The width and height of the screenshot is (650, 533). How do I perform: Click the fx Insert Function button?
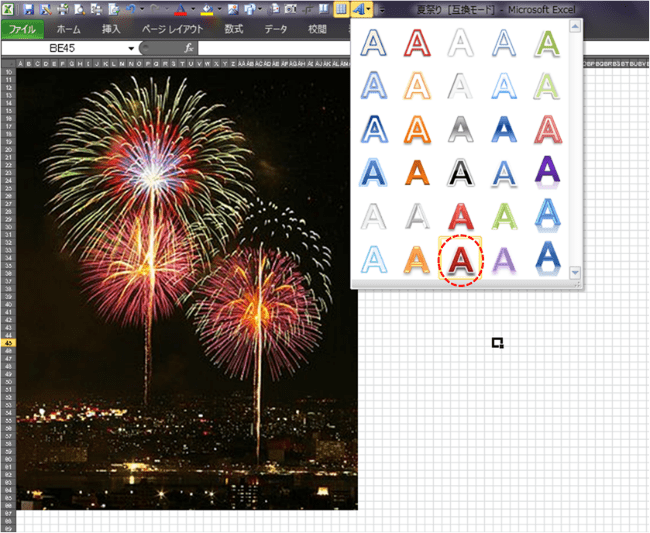tap(189, 48)
